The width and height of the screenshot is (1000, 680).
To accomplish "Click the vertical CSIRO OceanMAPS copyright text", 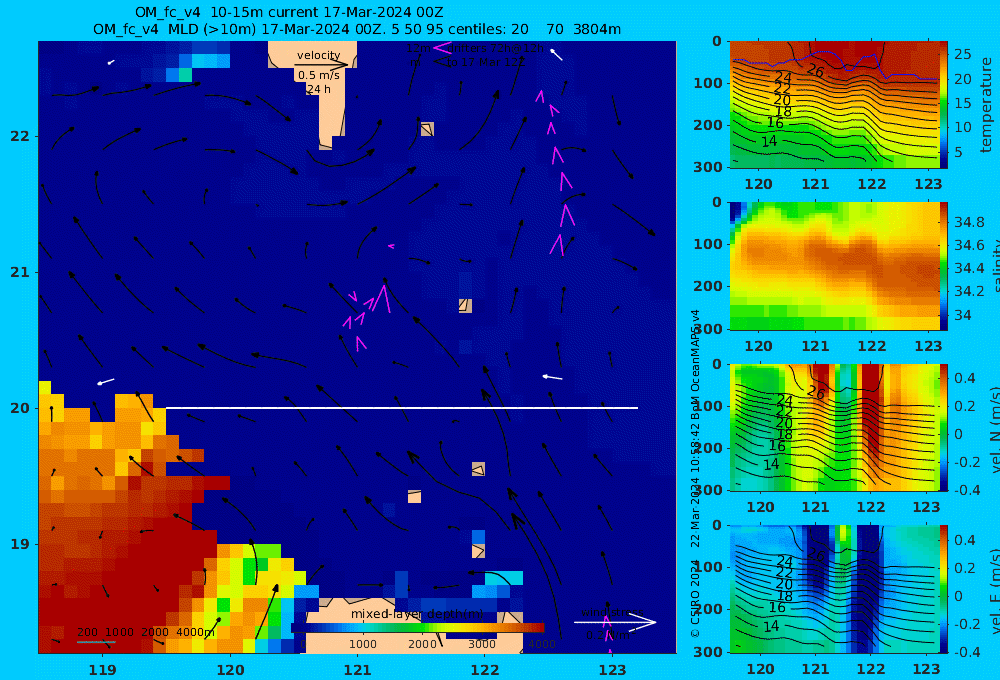I will 695,473.
